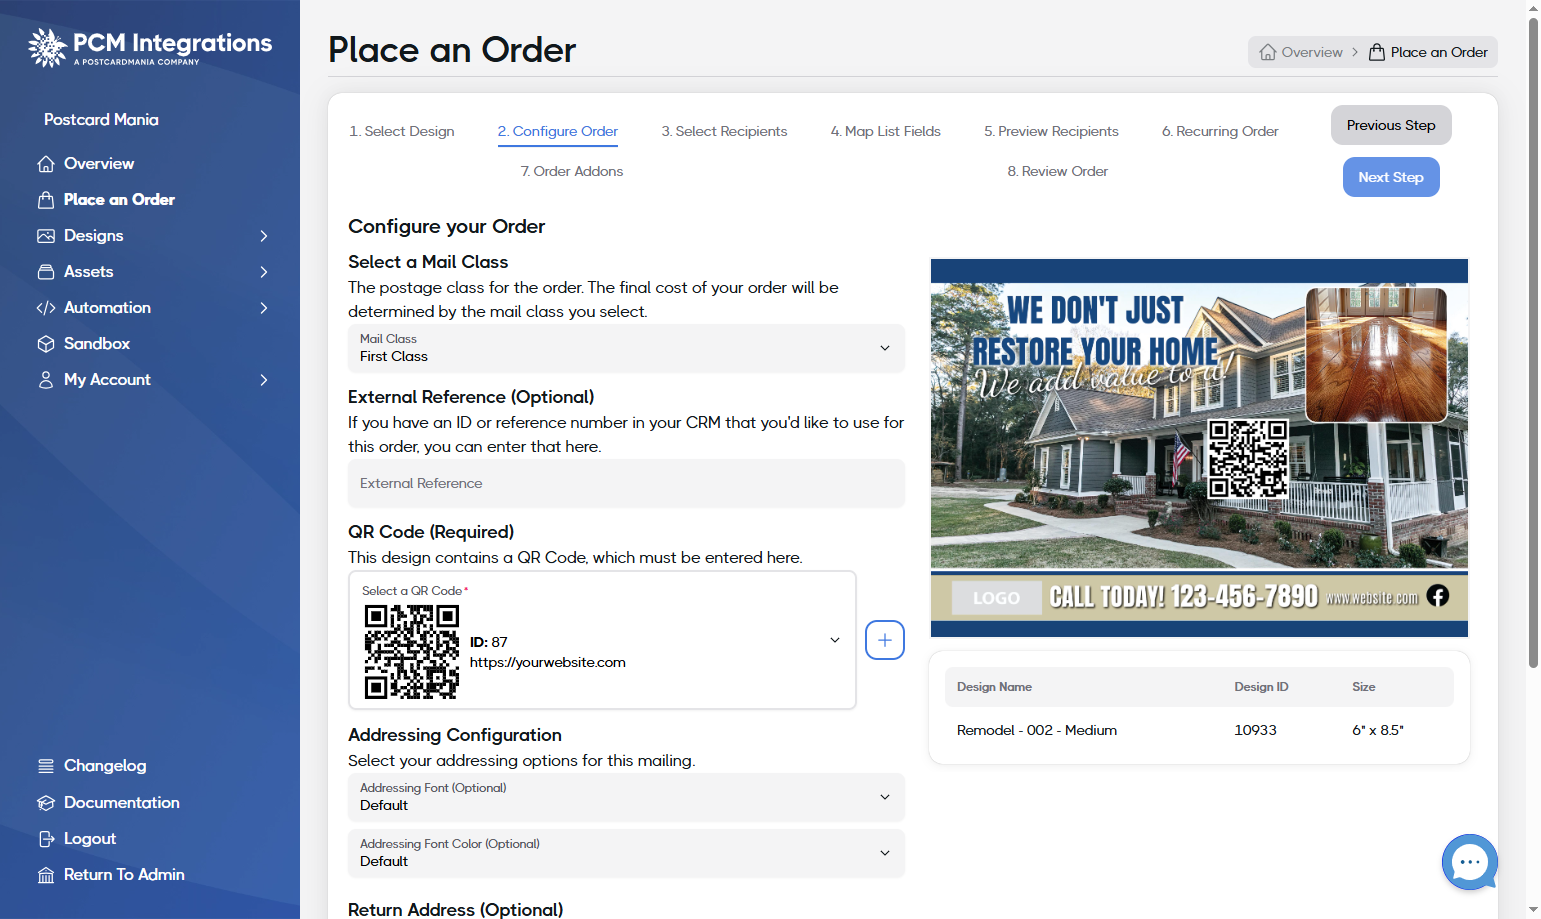The height and width of the screenshot is (919, 1541).
Task: Expand the Assets submenu chevron
Action: (264, 272)
